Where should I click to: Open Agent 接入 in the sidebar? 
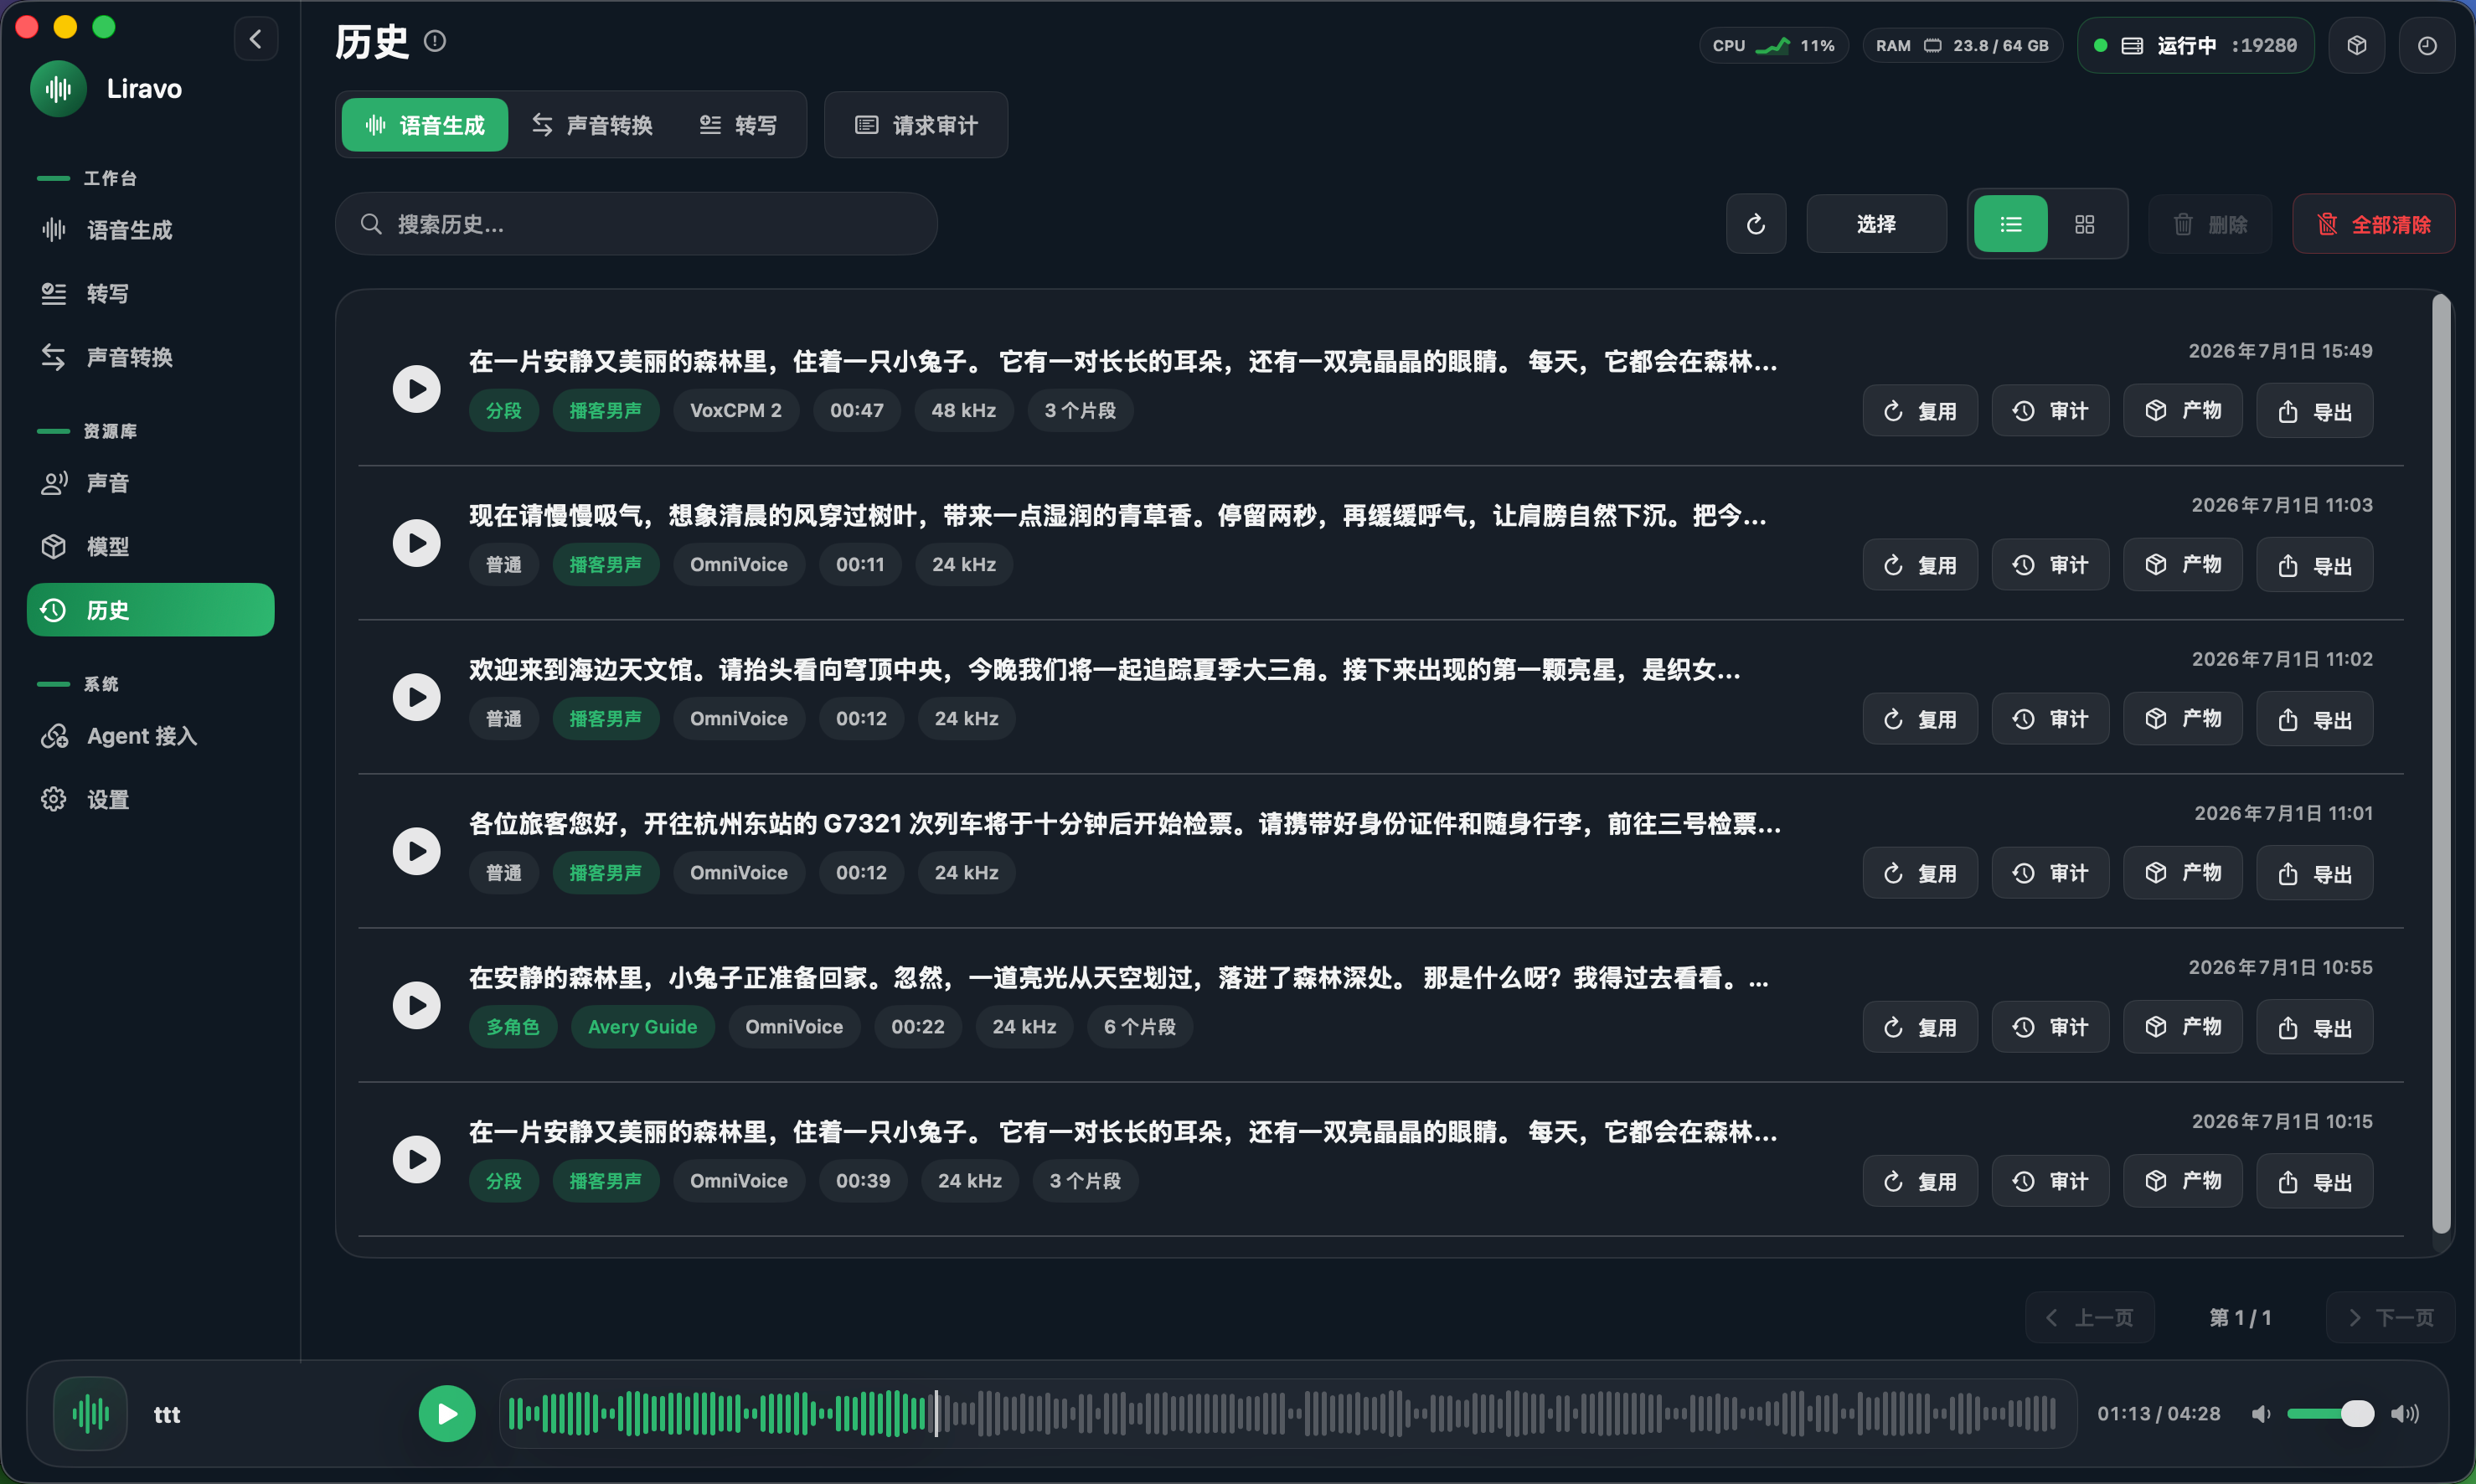pos(150,736)
